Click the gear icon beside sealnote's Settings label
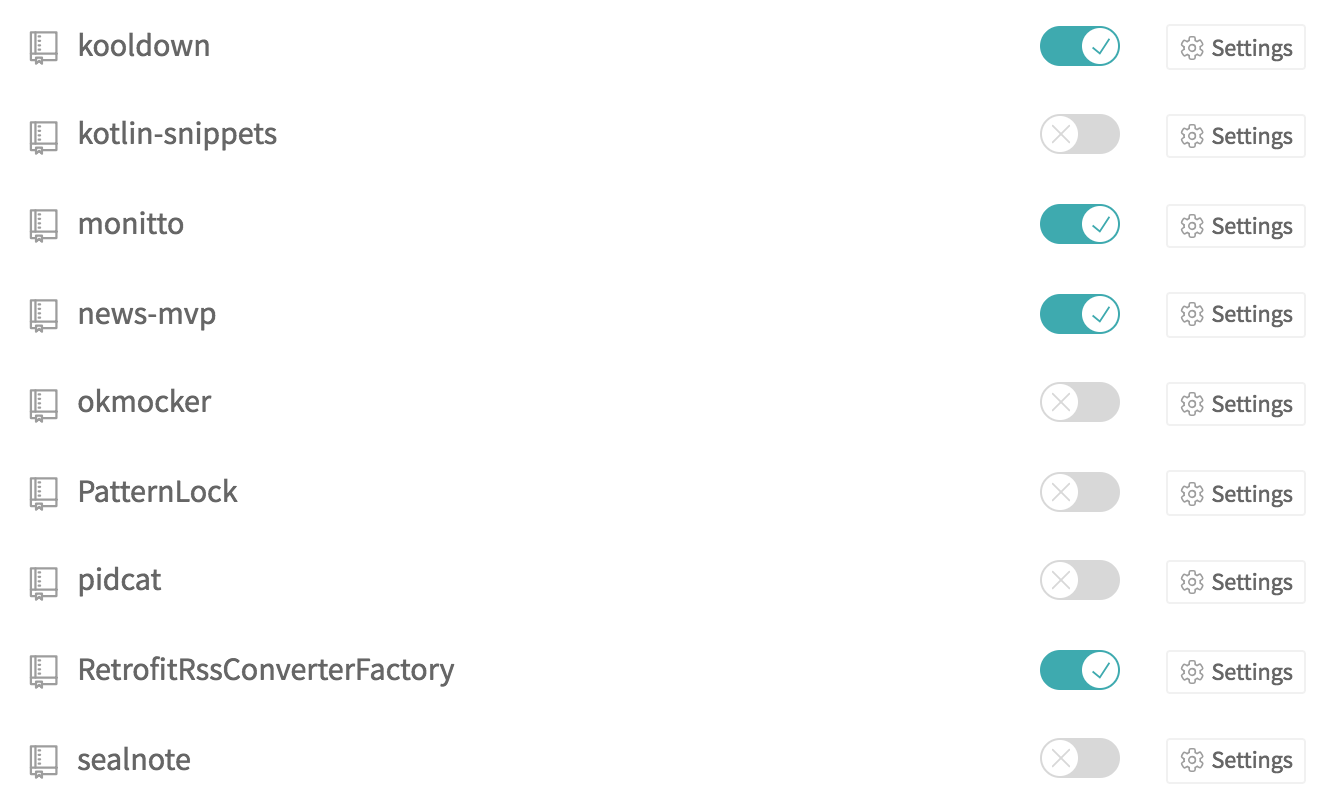 pos(1192,760)
